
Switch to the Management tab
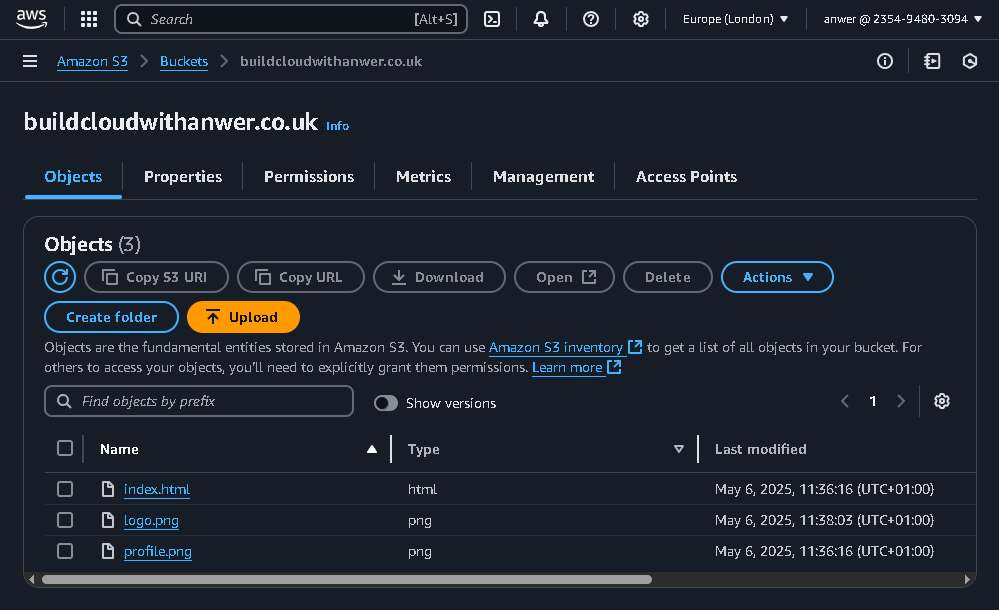pos(543,177)
